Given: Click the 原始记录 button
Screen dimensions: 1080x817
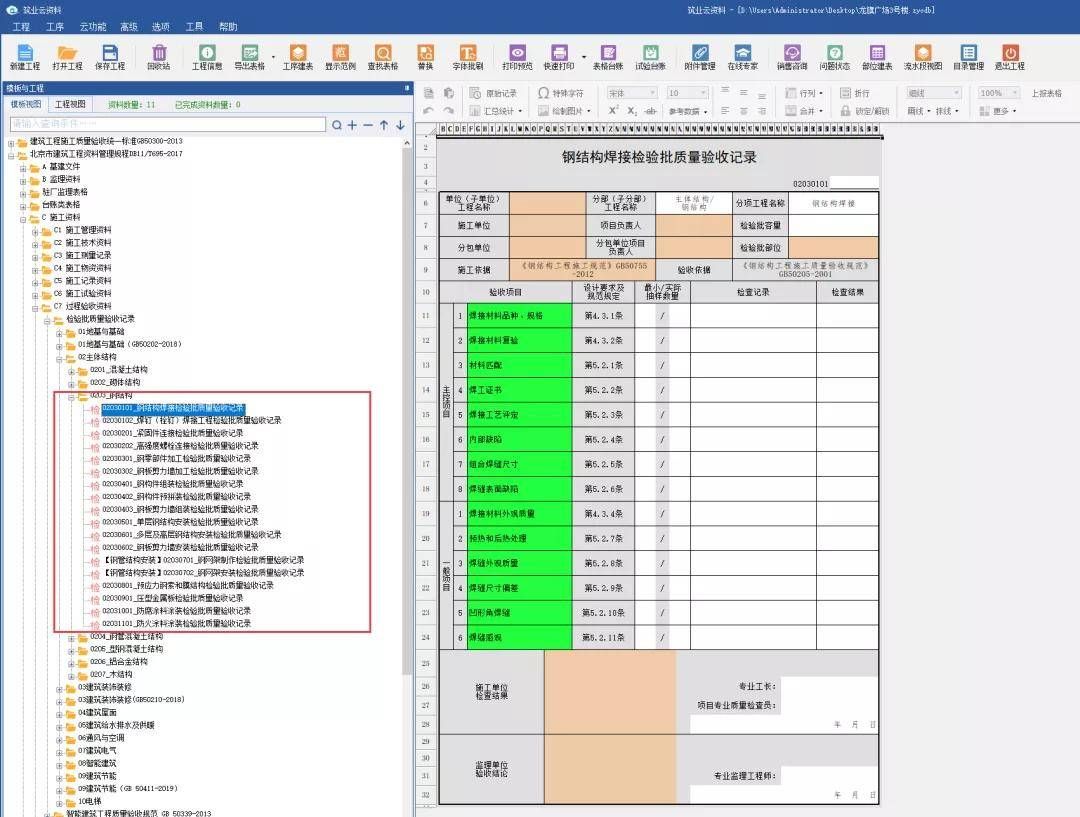Looking at the screenshot, I should (493, 93).
